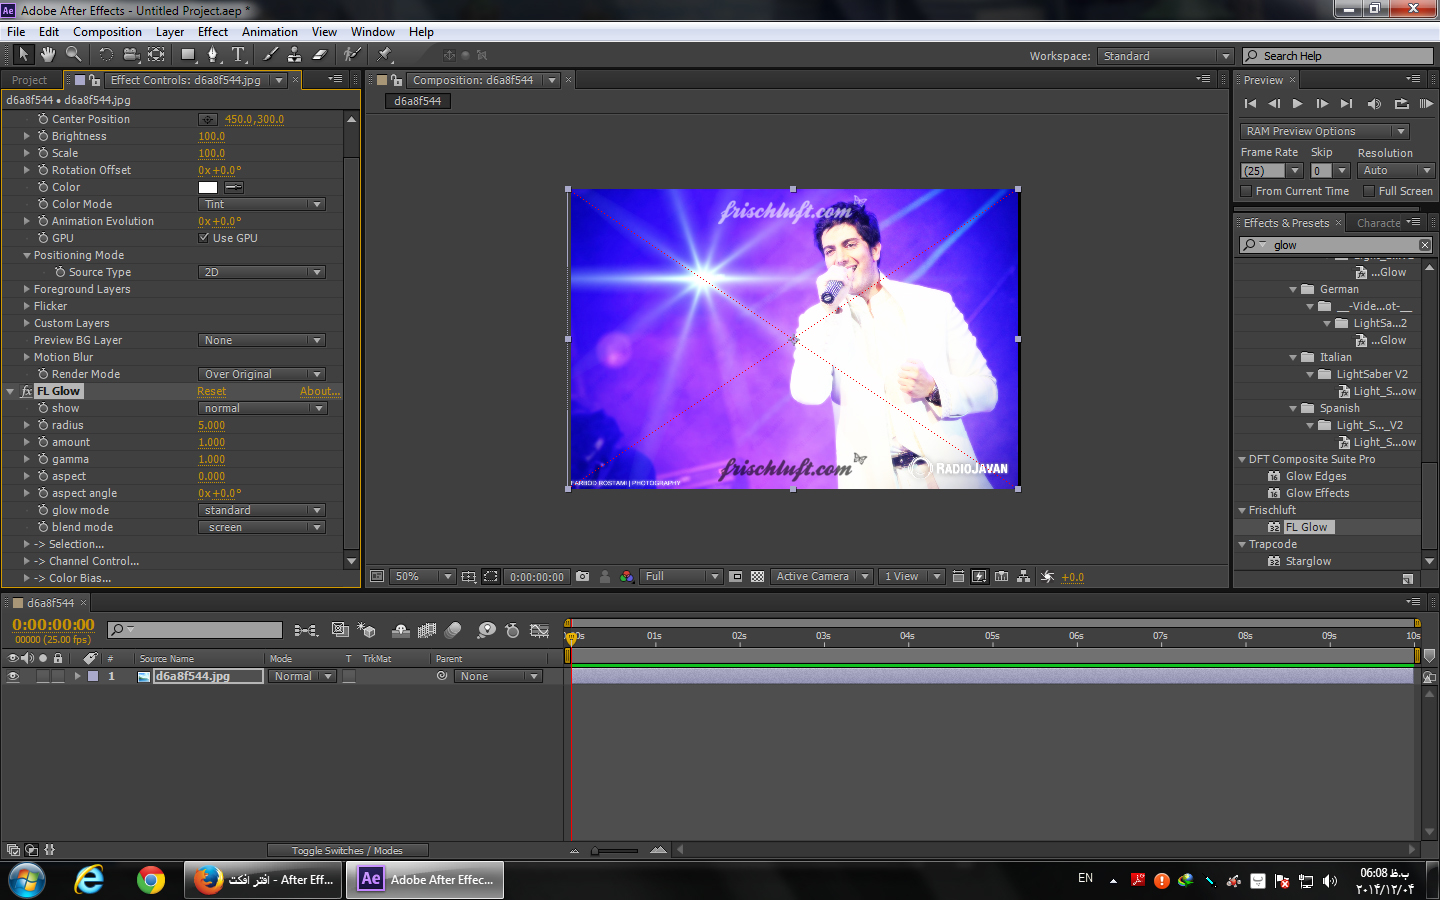Open the Color Mode Tint dropdown
Screen dimensions: 1440x900
[x=261, y=204]
